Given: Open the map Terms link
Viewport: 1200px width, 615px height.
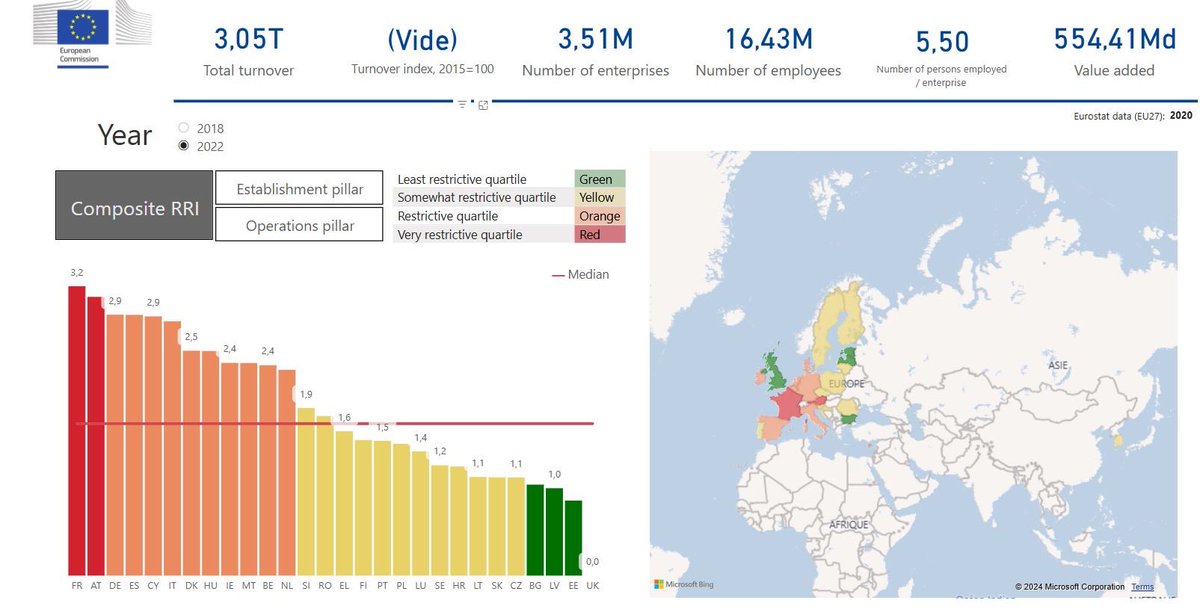Looking at the screenshot, I should (1142, 587).
